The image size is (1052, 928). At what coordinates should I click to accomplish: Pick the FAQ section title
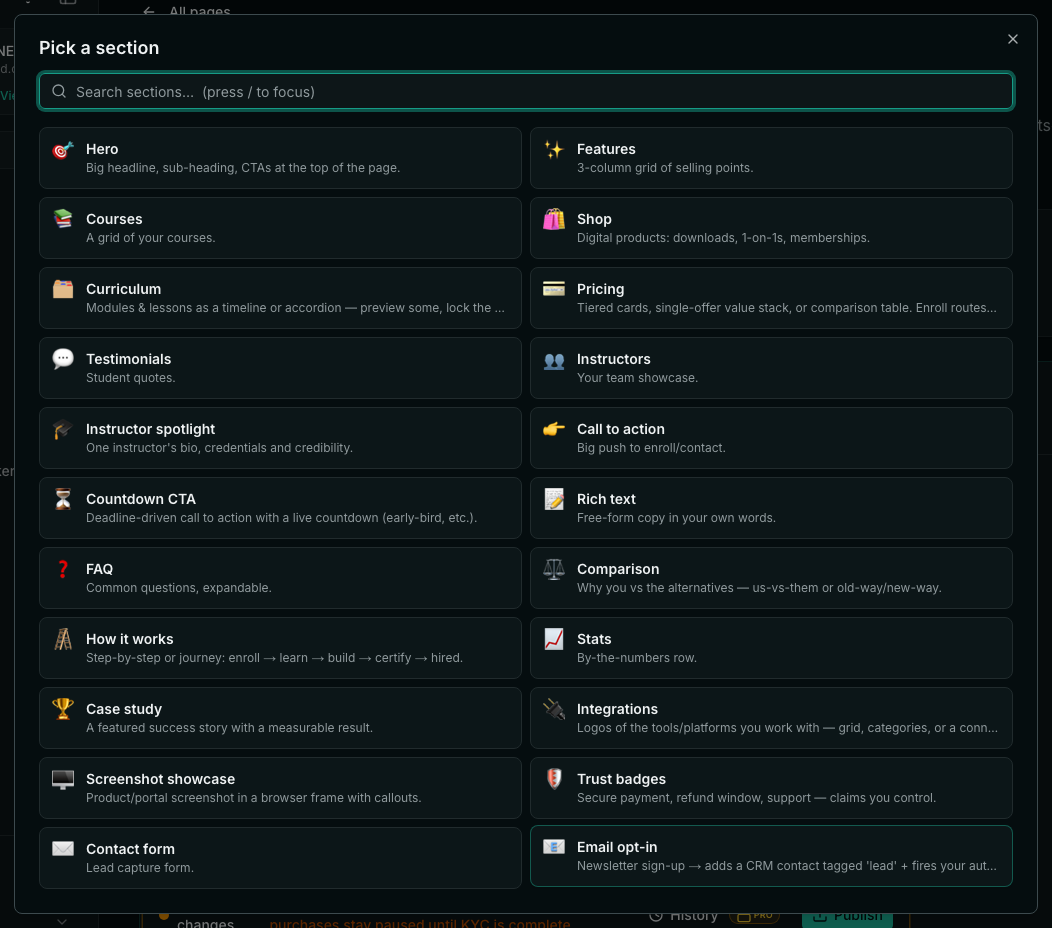pyautogui.click(x=99, y=569)
